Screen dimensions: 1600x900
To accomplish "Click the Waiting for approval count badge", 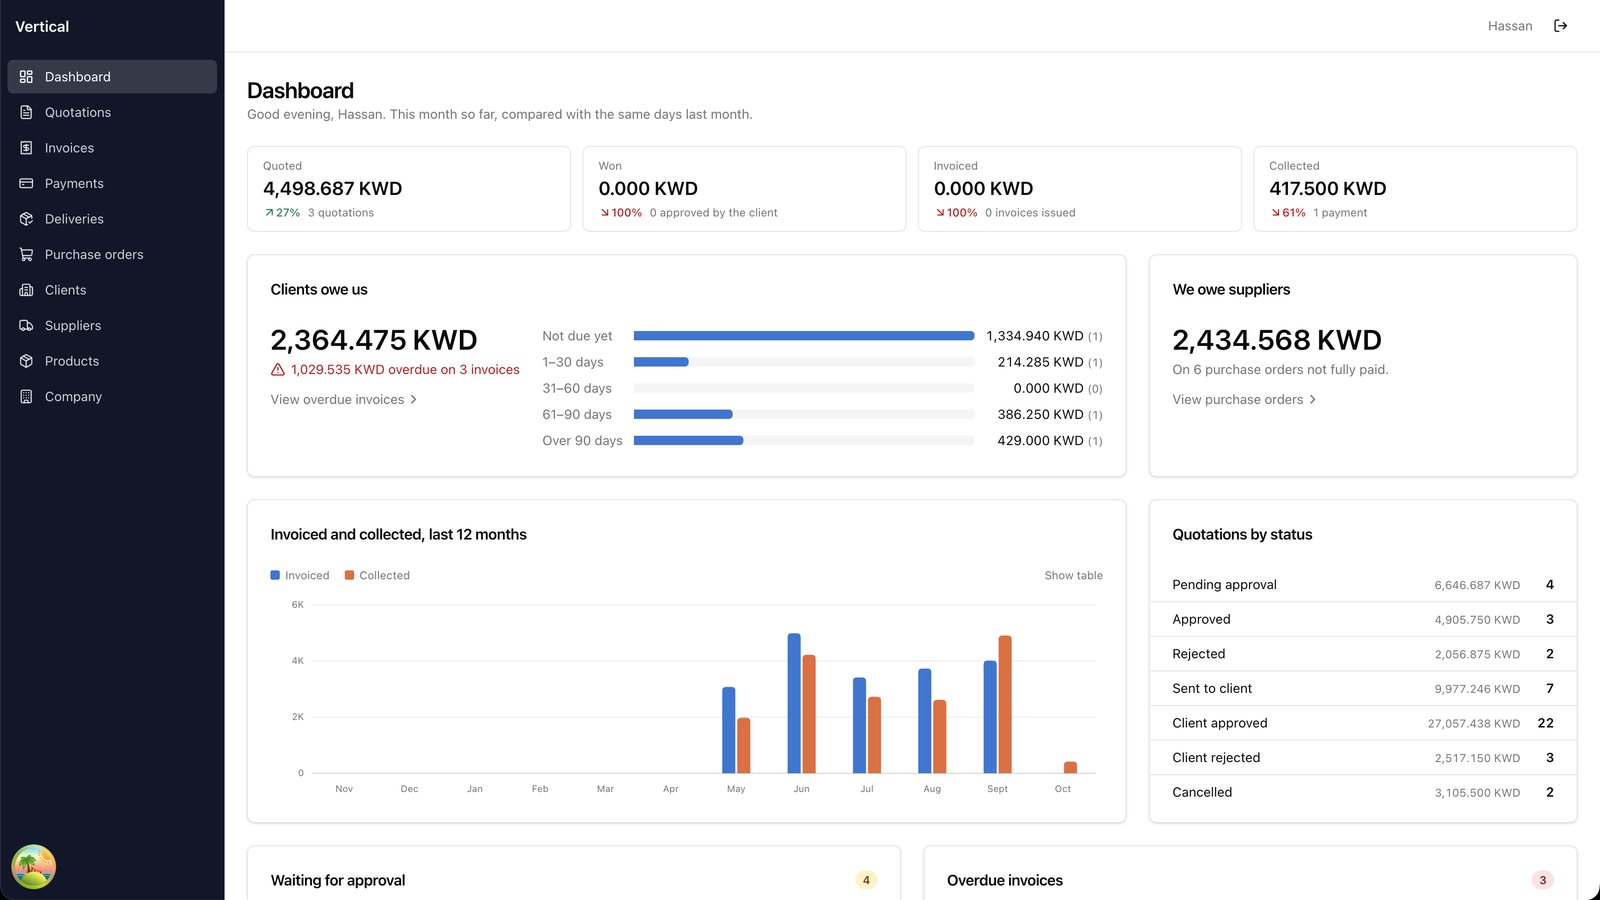I will [x=866, y=880].
